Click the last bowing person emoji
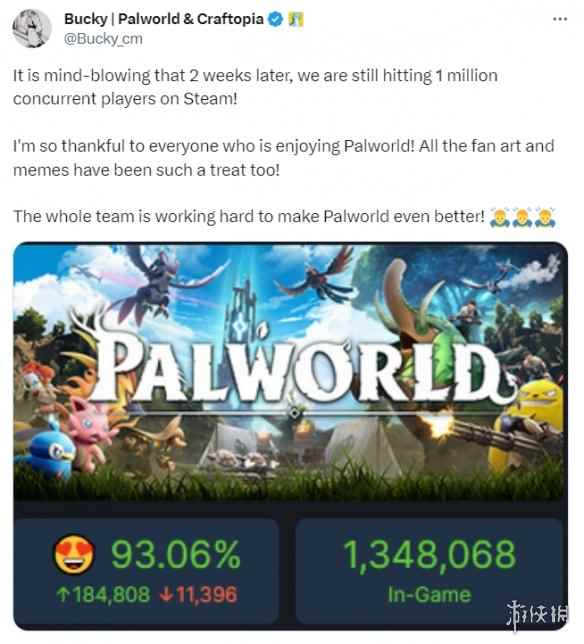 click(x=546, y=218)
